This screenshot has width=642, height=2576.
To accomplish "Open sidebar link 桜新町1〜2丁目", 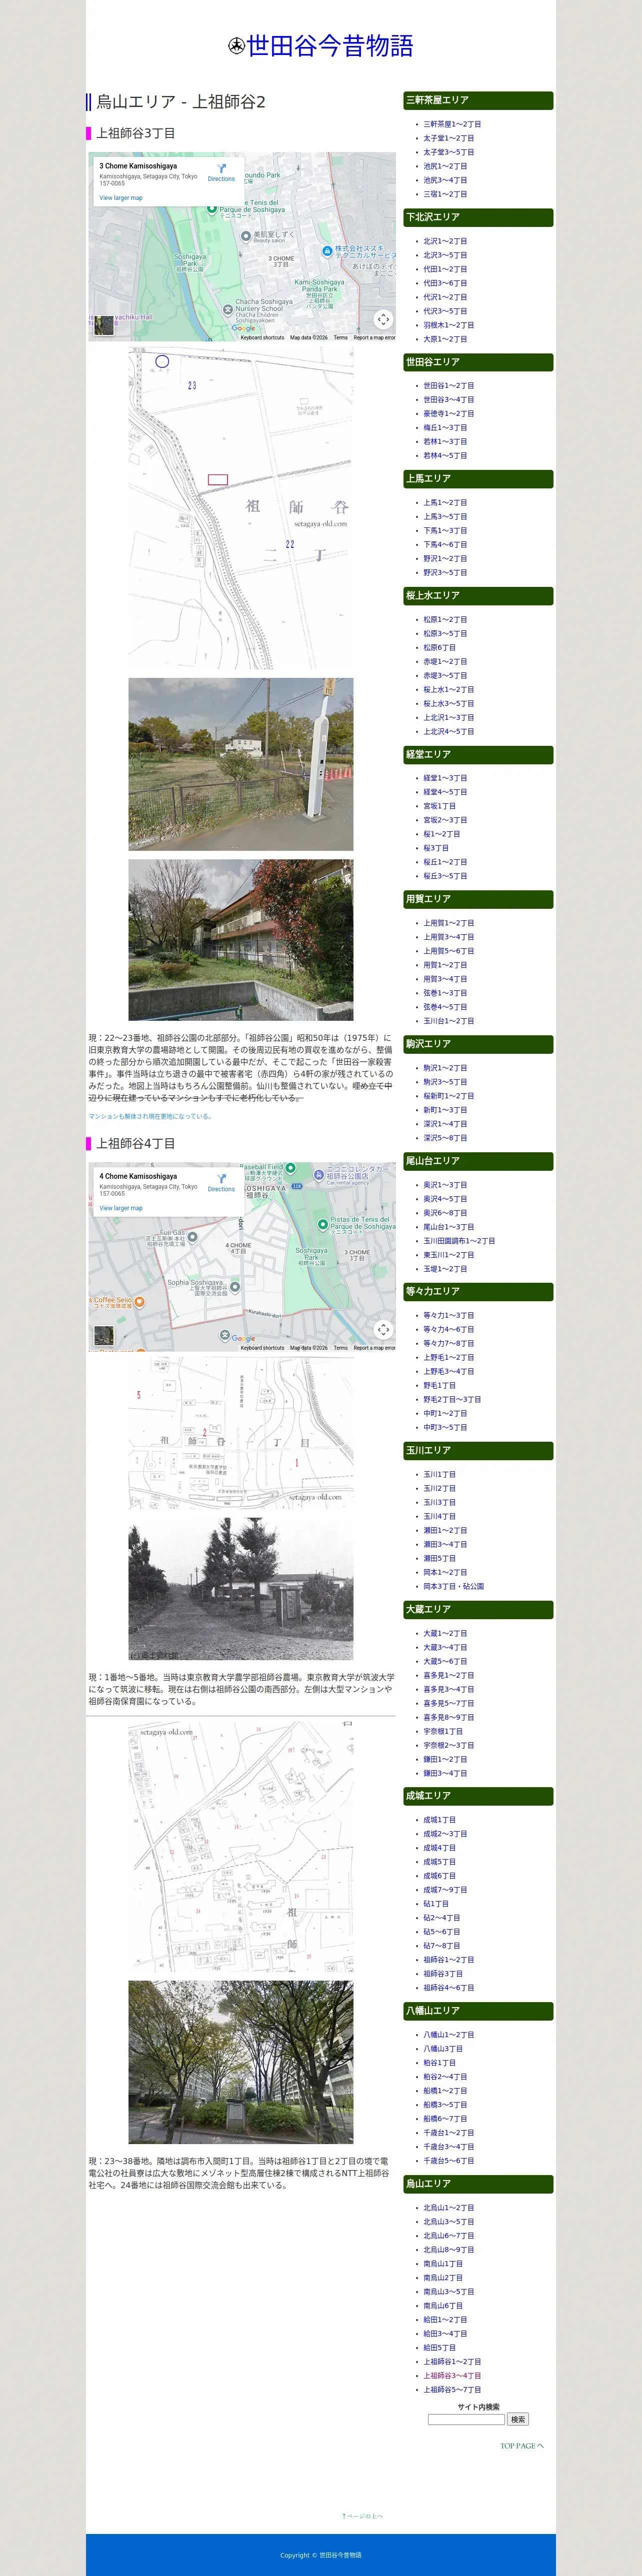I will [449, 1096].
